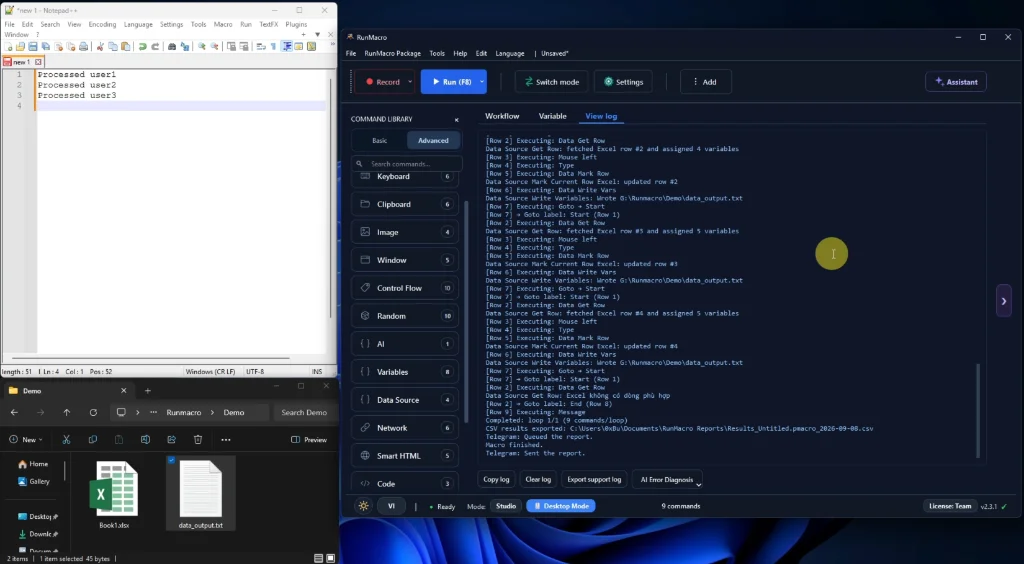
Task: Open the Plugins menu in Notepad++
Action: coord(296,24)
